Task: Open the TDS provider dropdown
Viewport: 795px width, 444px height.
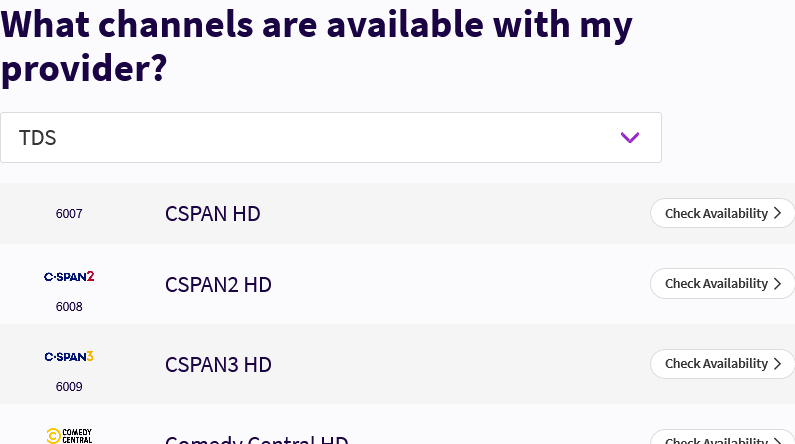Action: 330,137
